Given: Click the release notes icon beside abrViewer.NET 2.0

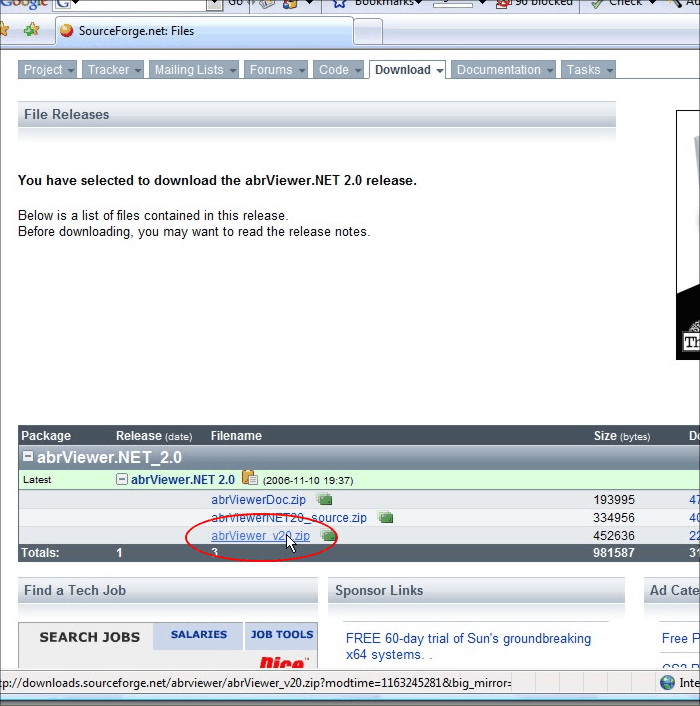Looking at the screenshot, I should tap(249, 478).
